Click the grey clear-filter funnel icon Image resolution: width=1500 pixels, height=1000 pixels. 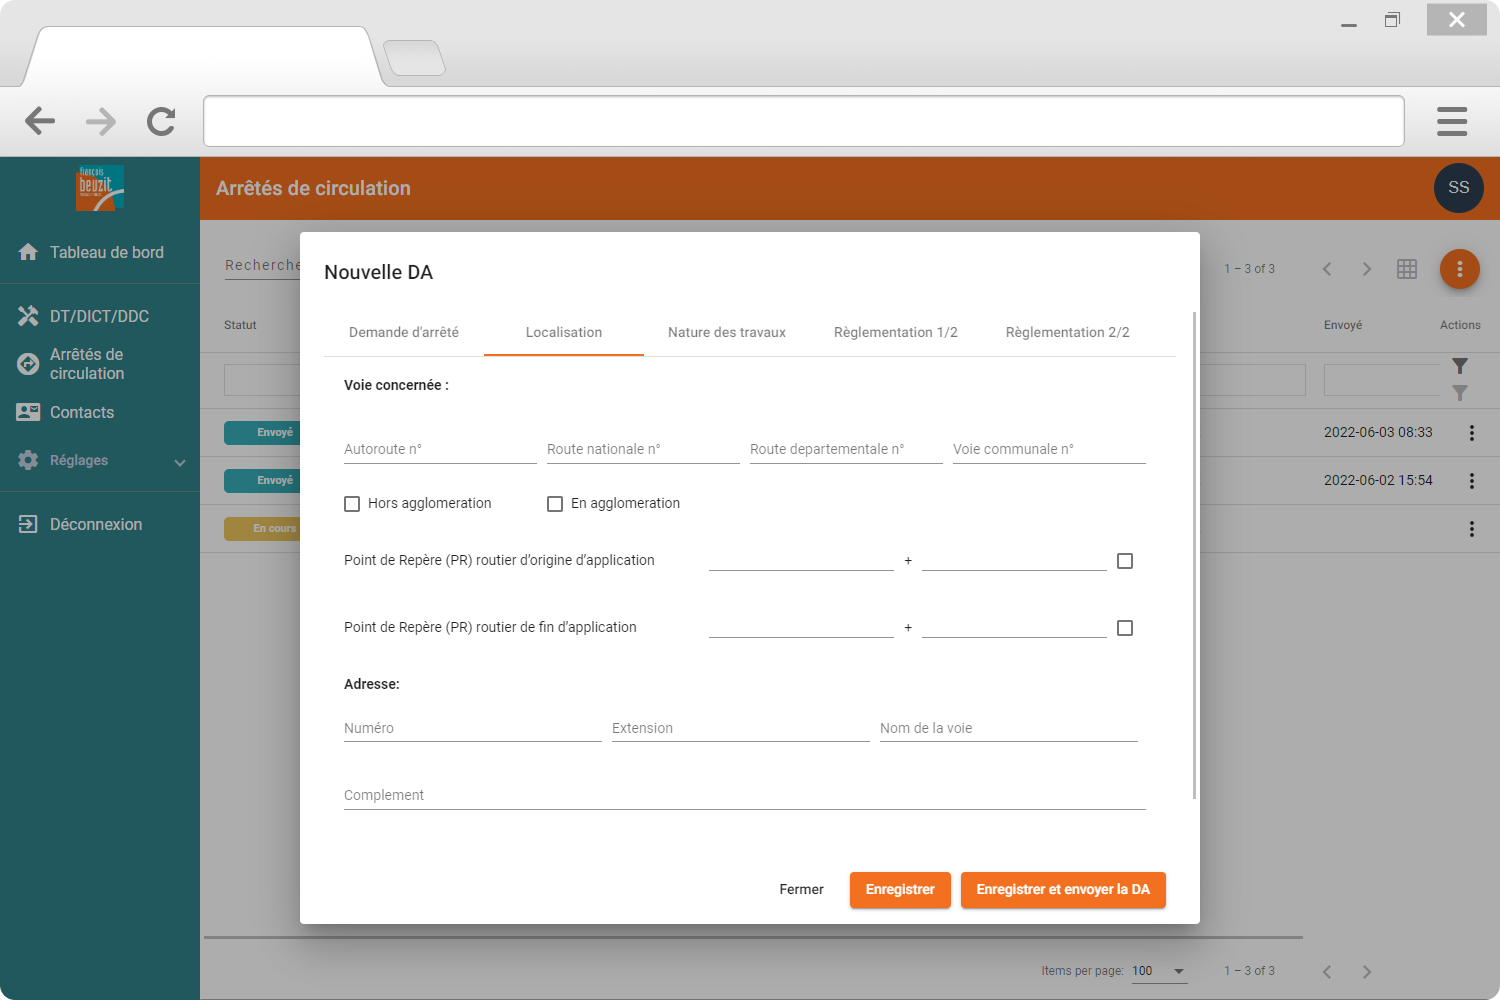[x=1460, y=393]
